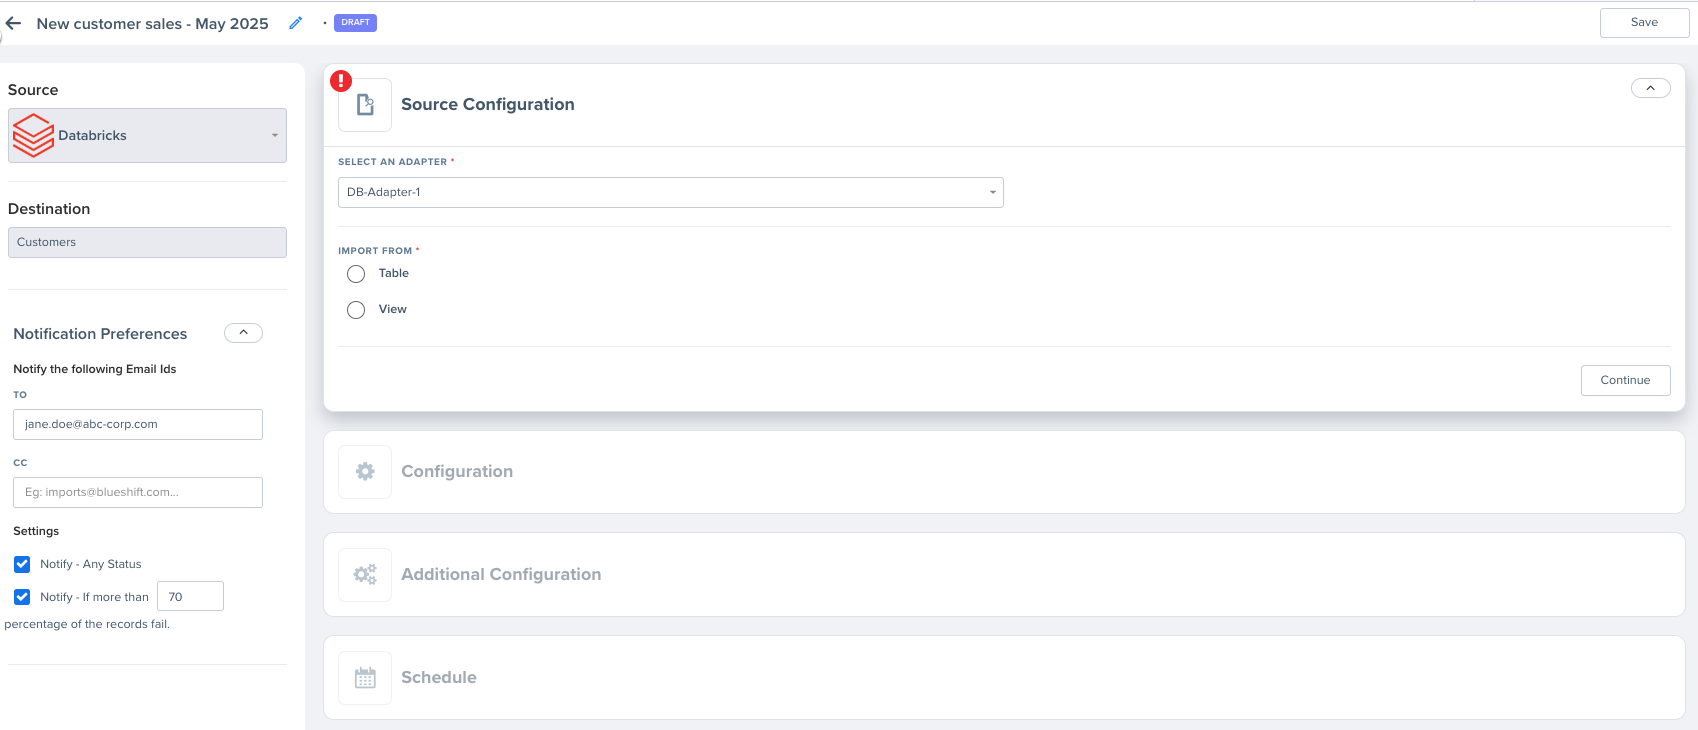Viewport: 1698px width, 730px height.
Task: Click the failure percentage field showing 70
Action: pyautogui.click(x=190, y=597)
